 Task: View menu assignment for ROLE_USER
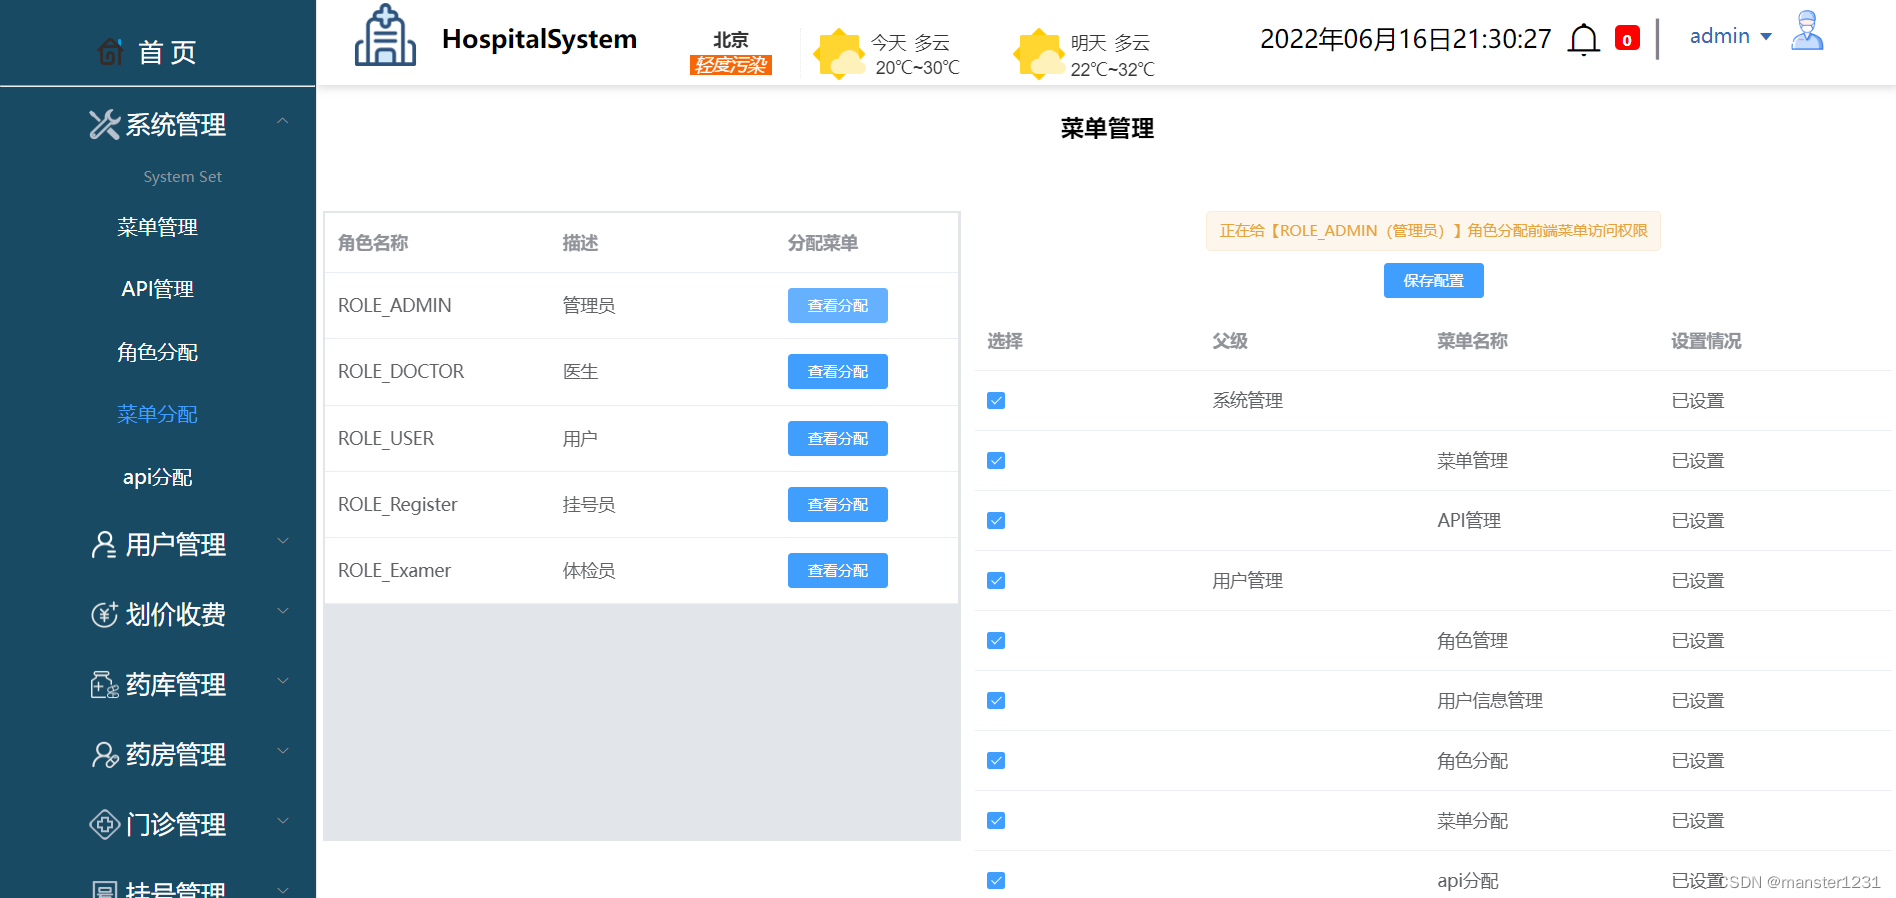838,439
